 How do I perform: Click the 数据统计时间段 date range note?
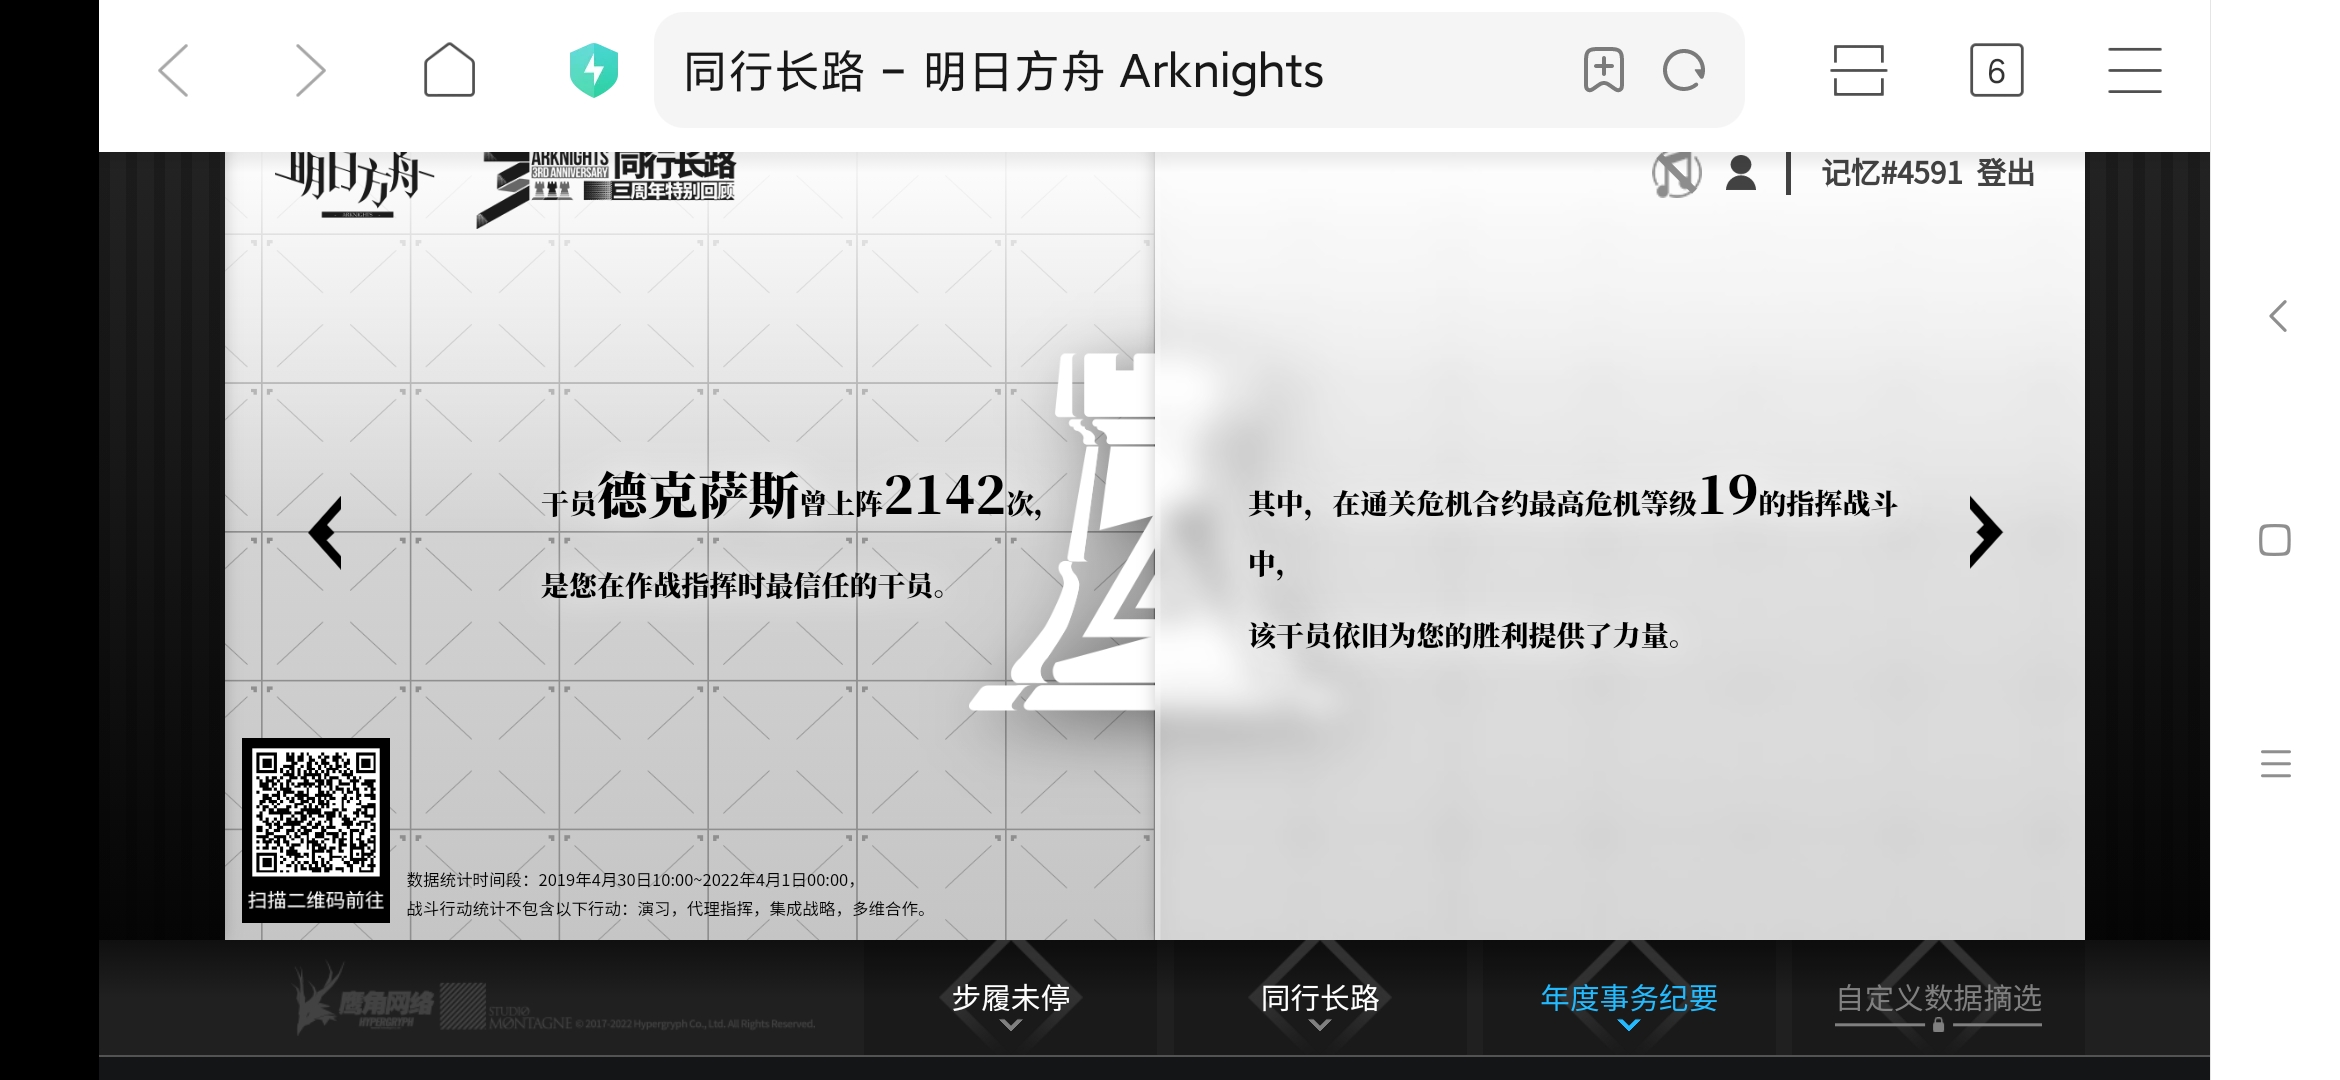click(x=632, y=880)
